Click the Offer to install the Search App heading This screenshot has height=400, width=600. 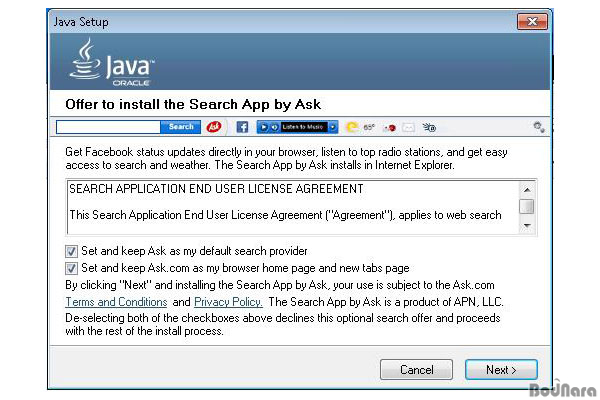(193, 104)
